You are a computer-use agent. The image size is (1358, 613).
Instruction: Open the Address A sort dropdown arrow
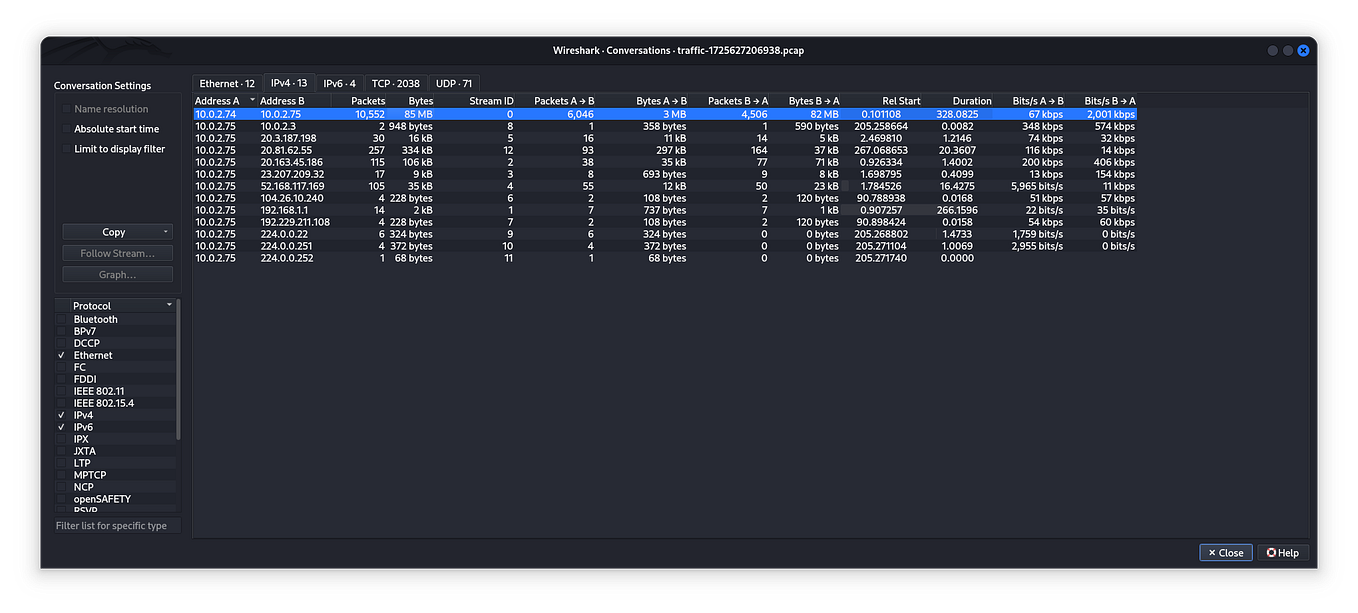tap(254, 100)
